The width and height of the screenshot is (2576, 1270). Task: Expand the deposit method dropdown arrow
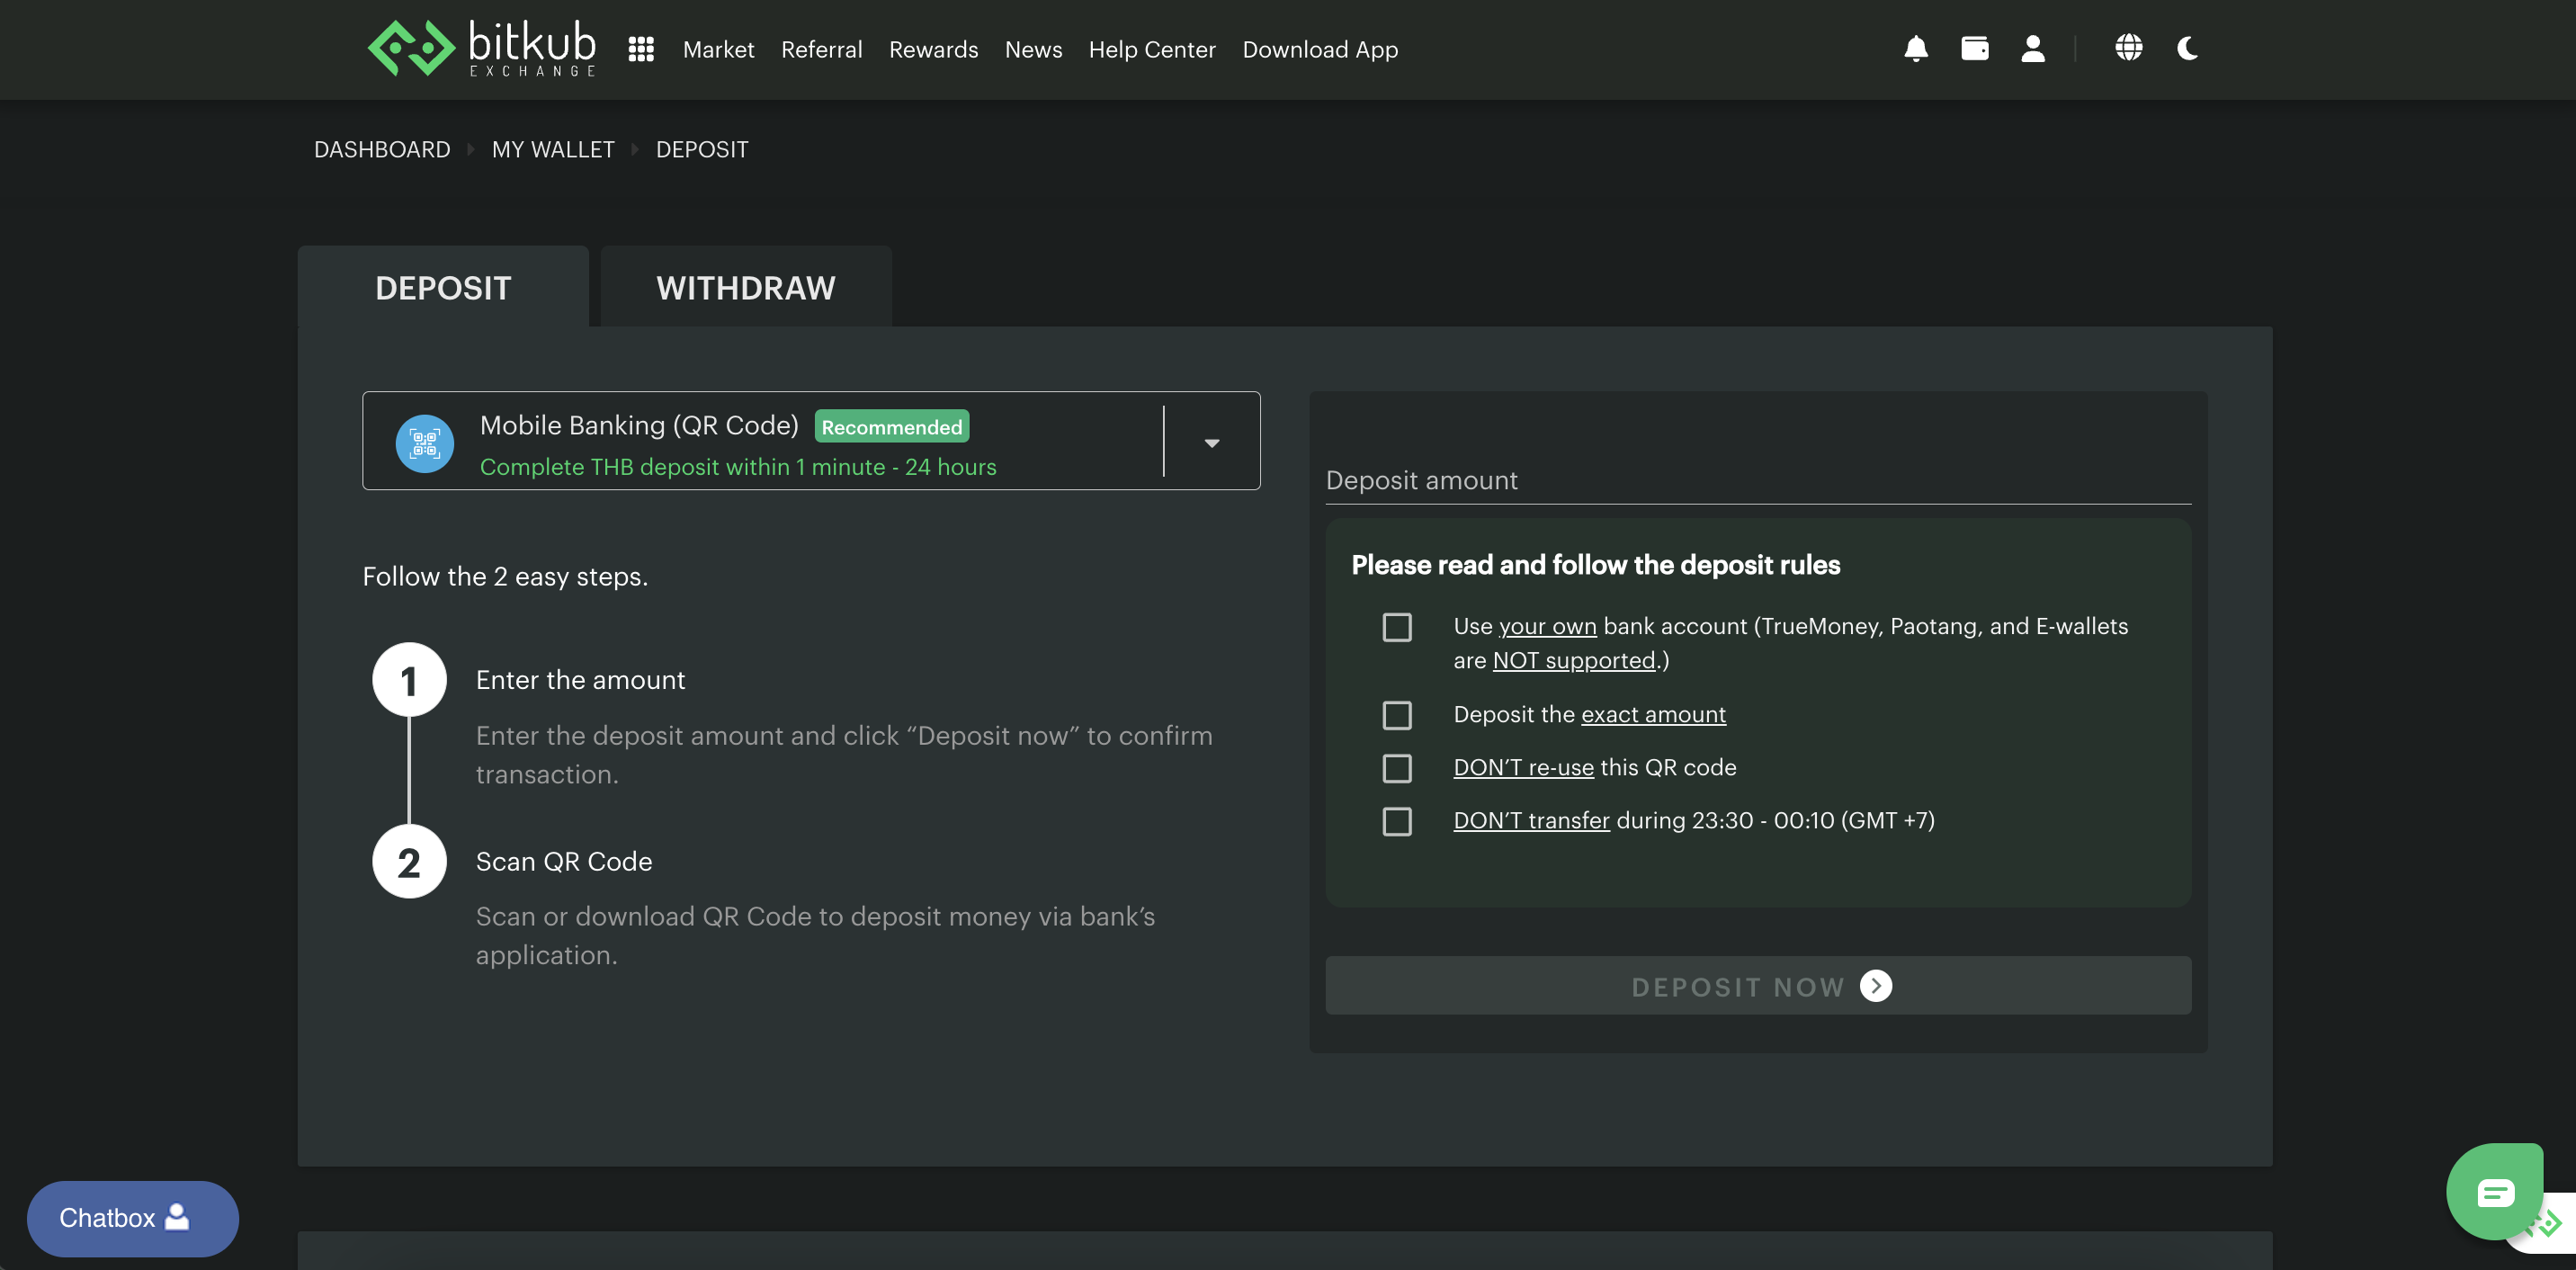[x=1211, y=443]
